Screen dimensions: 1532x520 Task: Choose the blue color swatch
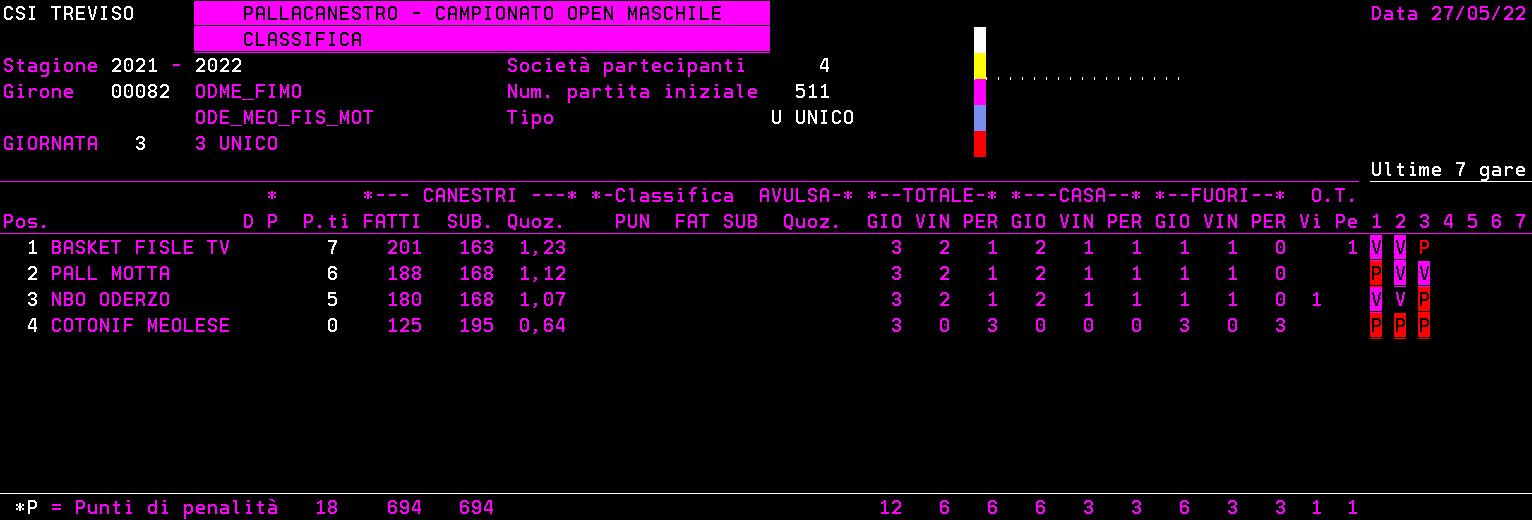[980, 118]
